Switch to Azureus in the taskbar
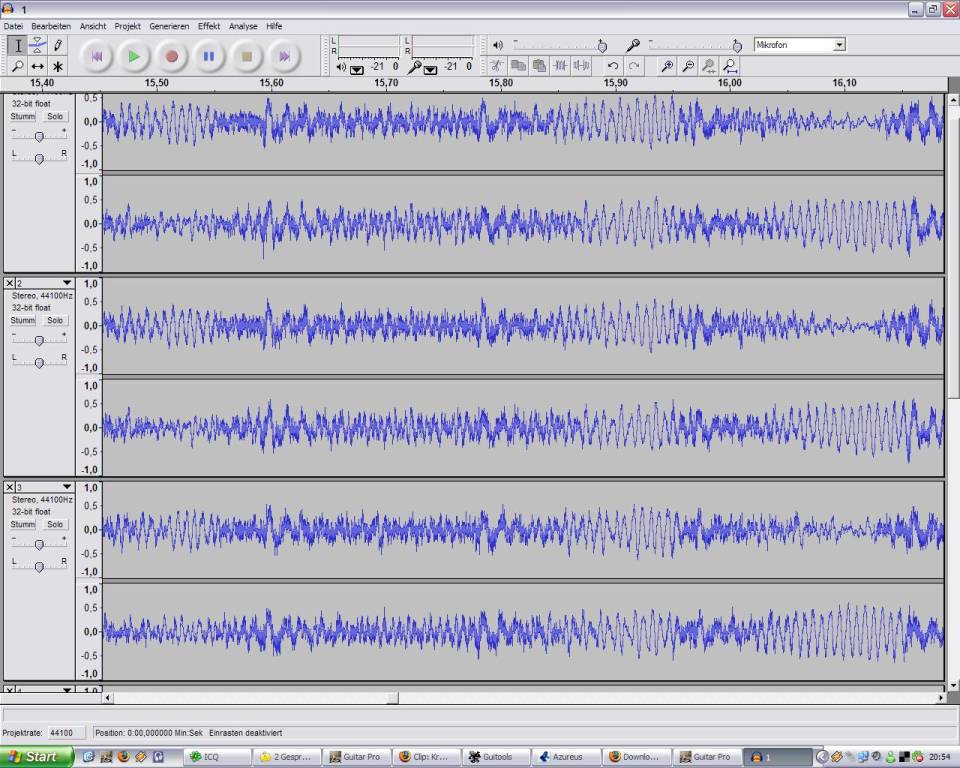Image resolution: width=960 pixels, height=768 pixels. pyautogui.click(x=566, y=757)
